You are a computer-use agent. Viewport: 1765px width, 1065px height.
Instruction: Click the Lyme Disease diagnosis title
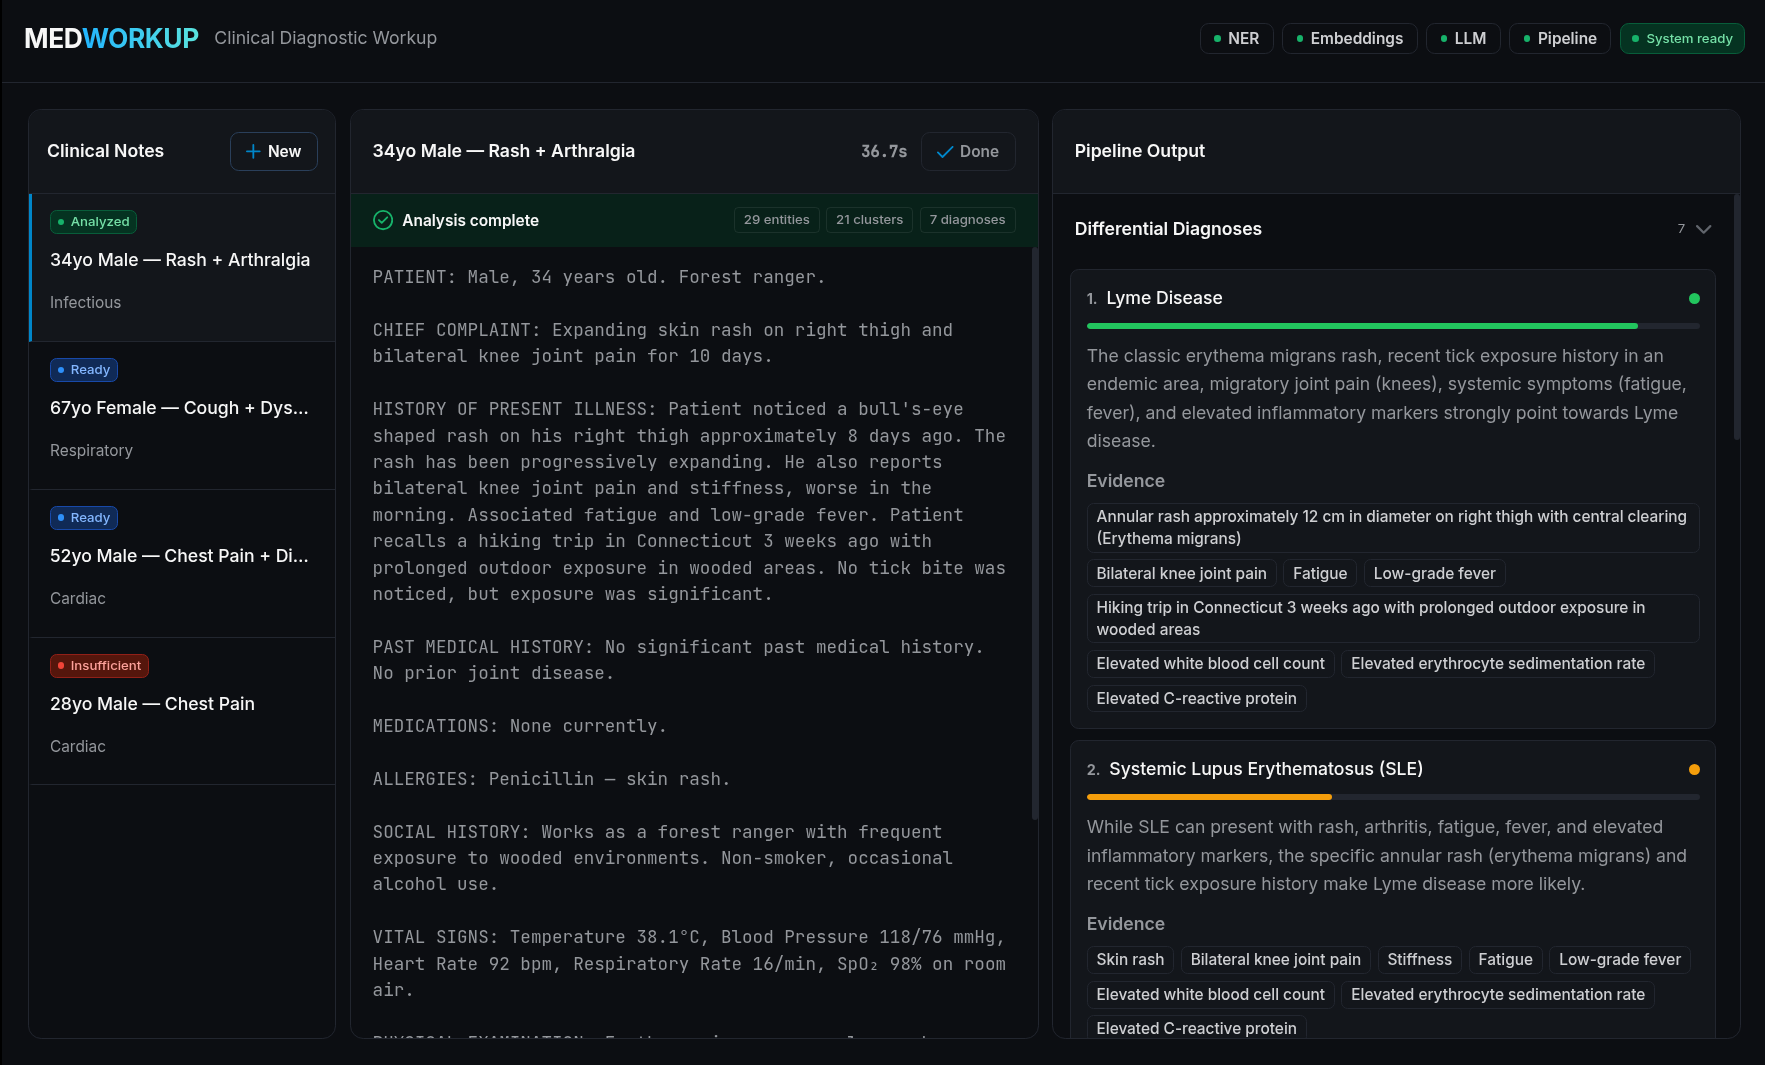point(1164,298)
